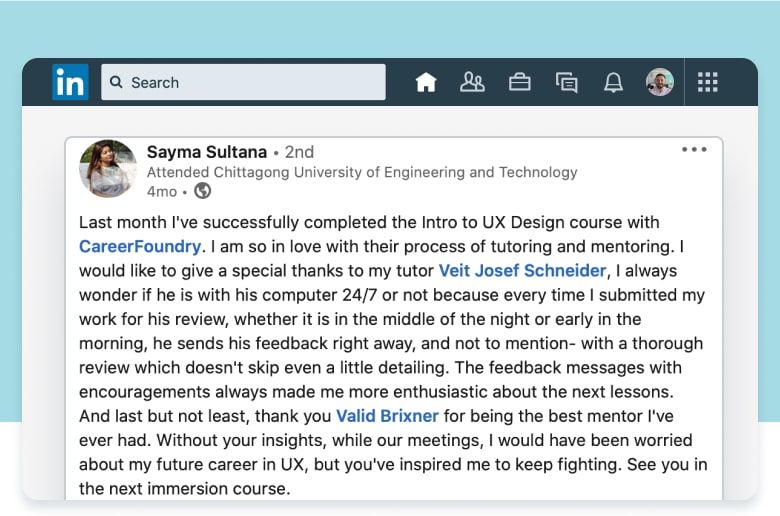Open Sayma Sultana's profile name link
780x516 pixels.
[x=207, y=152]
